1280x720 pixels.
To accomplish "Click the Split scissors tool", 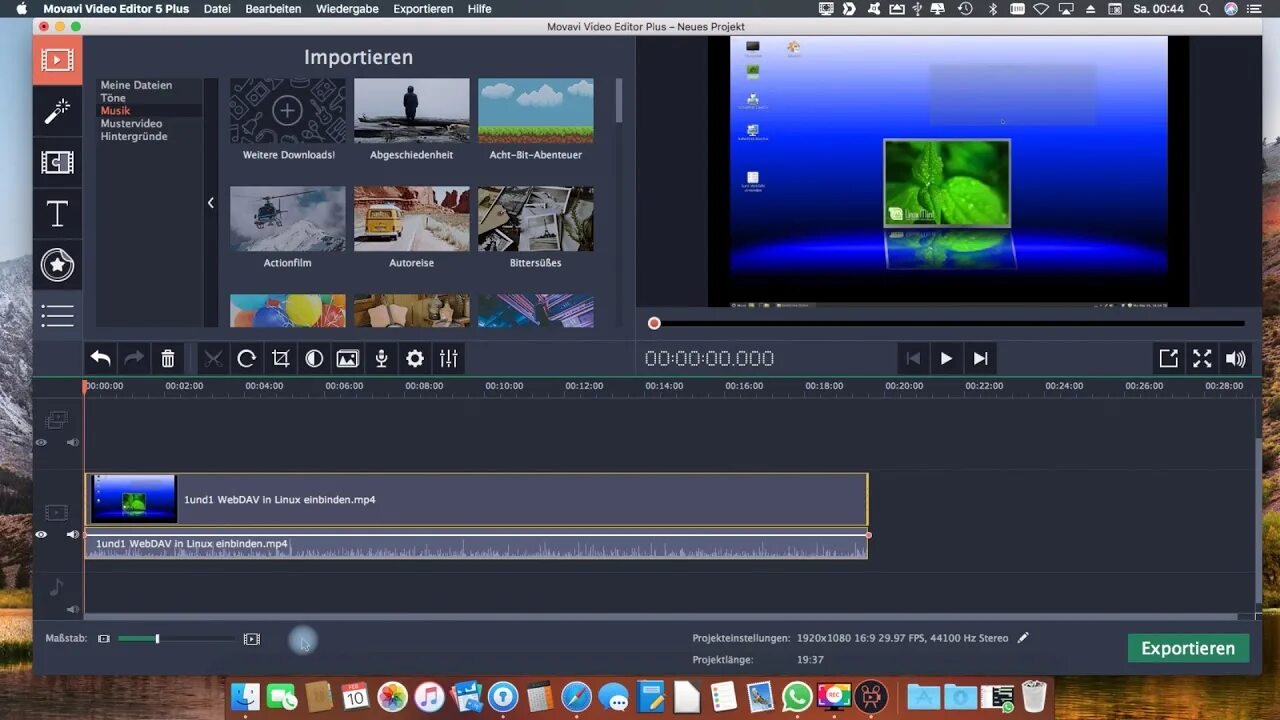I will pos(213,358).
